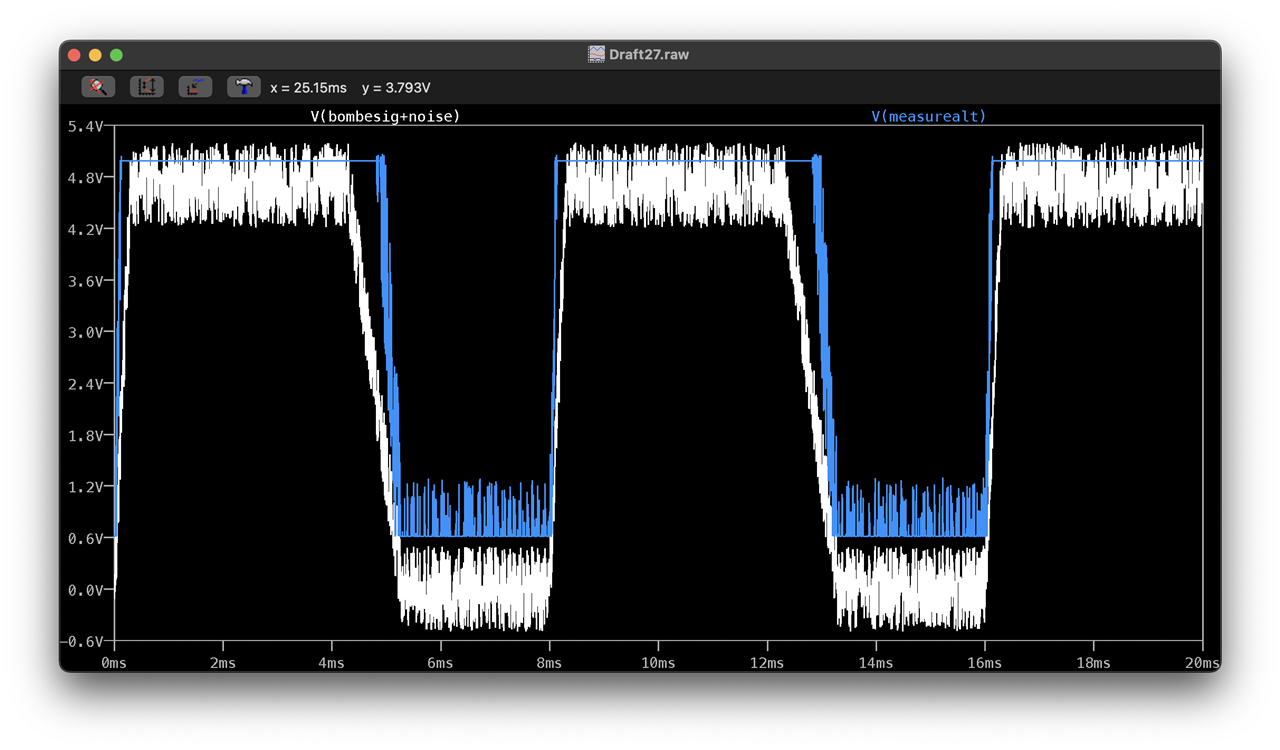Click the 10ms time axis label
Image resolution: width=1280 pixels, height=750 pixels.
pyautogui.click(x=658, y=663)
